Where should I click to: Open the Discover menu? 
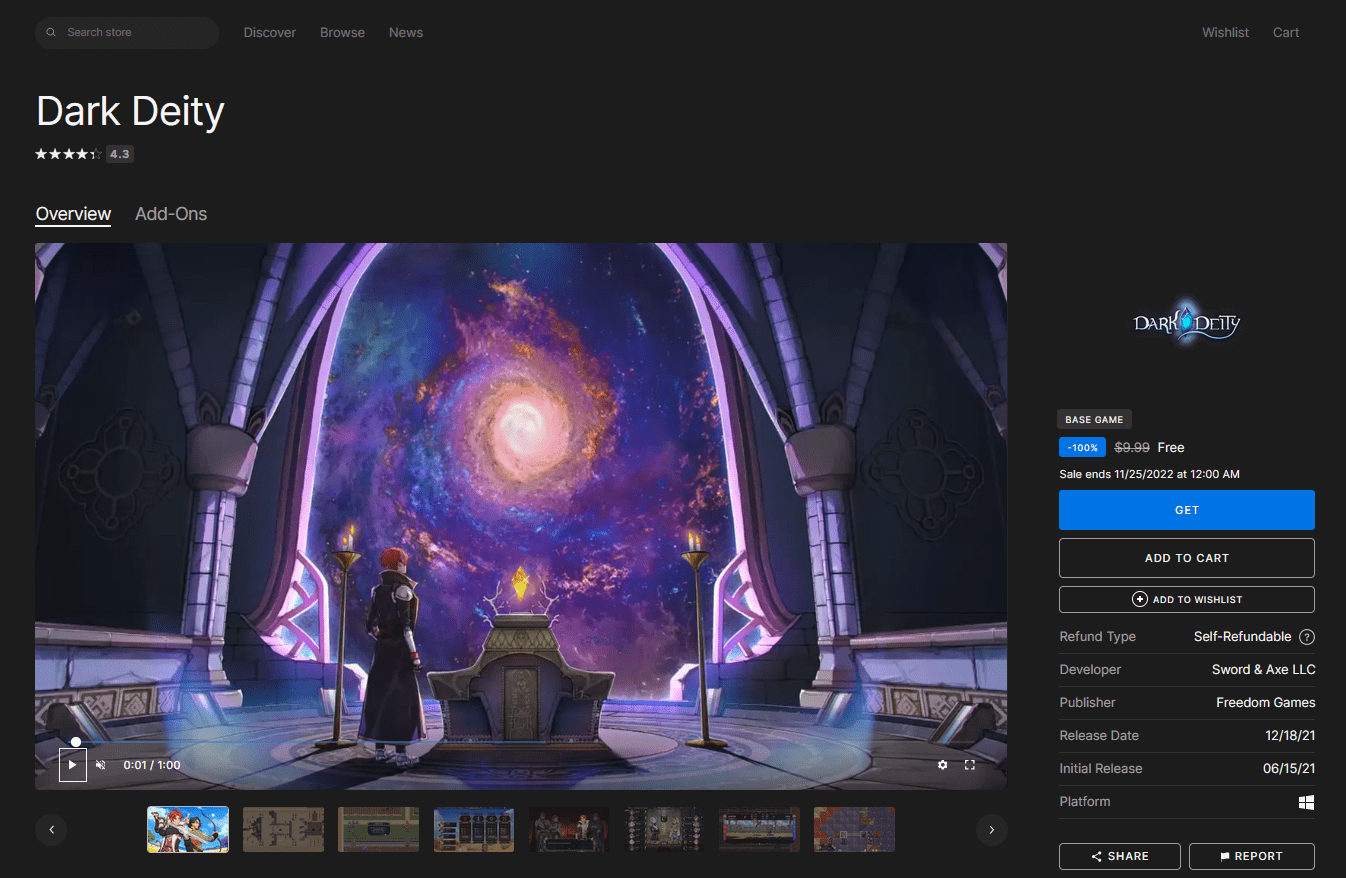[x=270, y=33]
